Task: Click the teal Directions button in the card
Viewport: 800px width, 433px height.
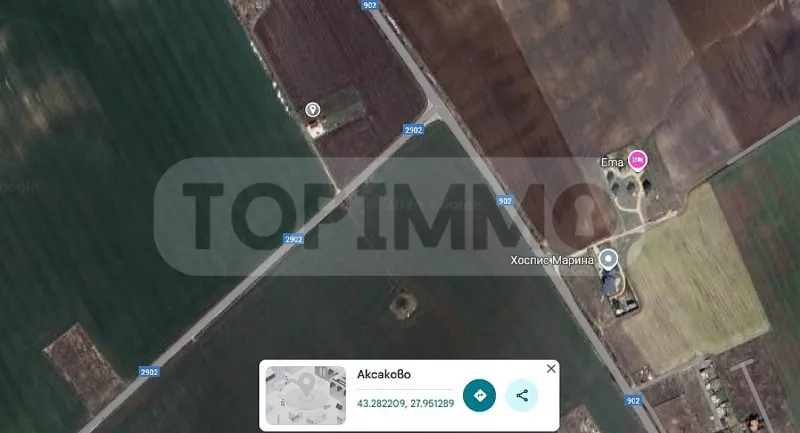Action: (x=479, y=395)
